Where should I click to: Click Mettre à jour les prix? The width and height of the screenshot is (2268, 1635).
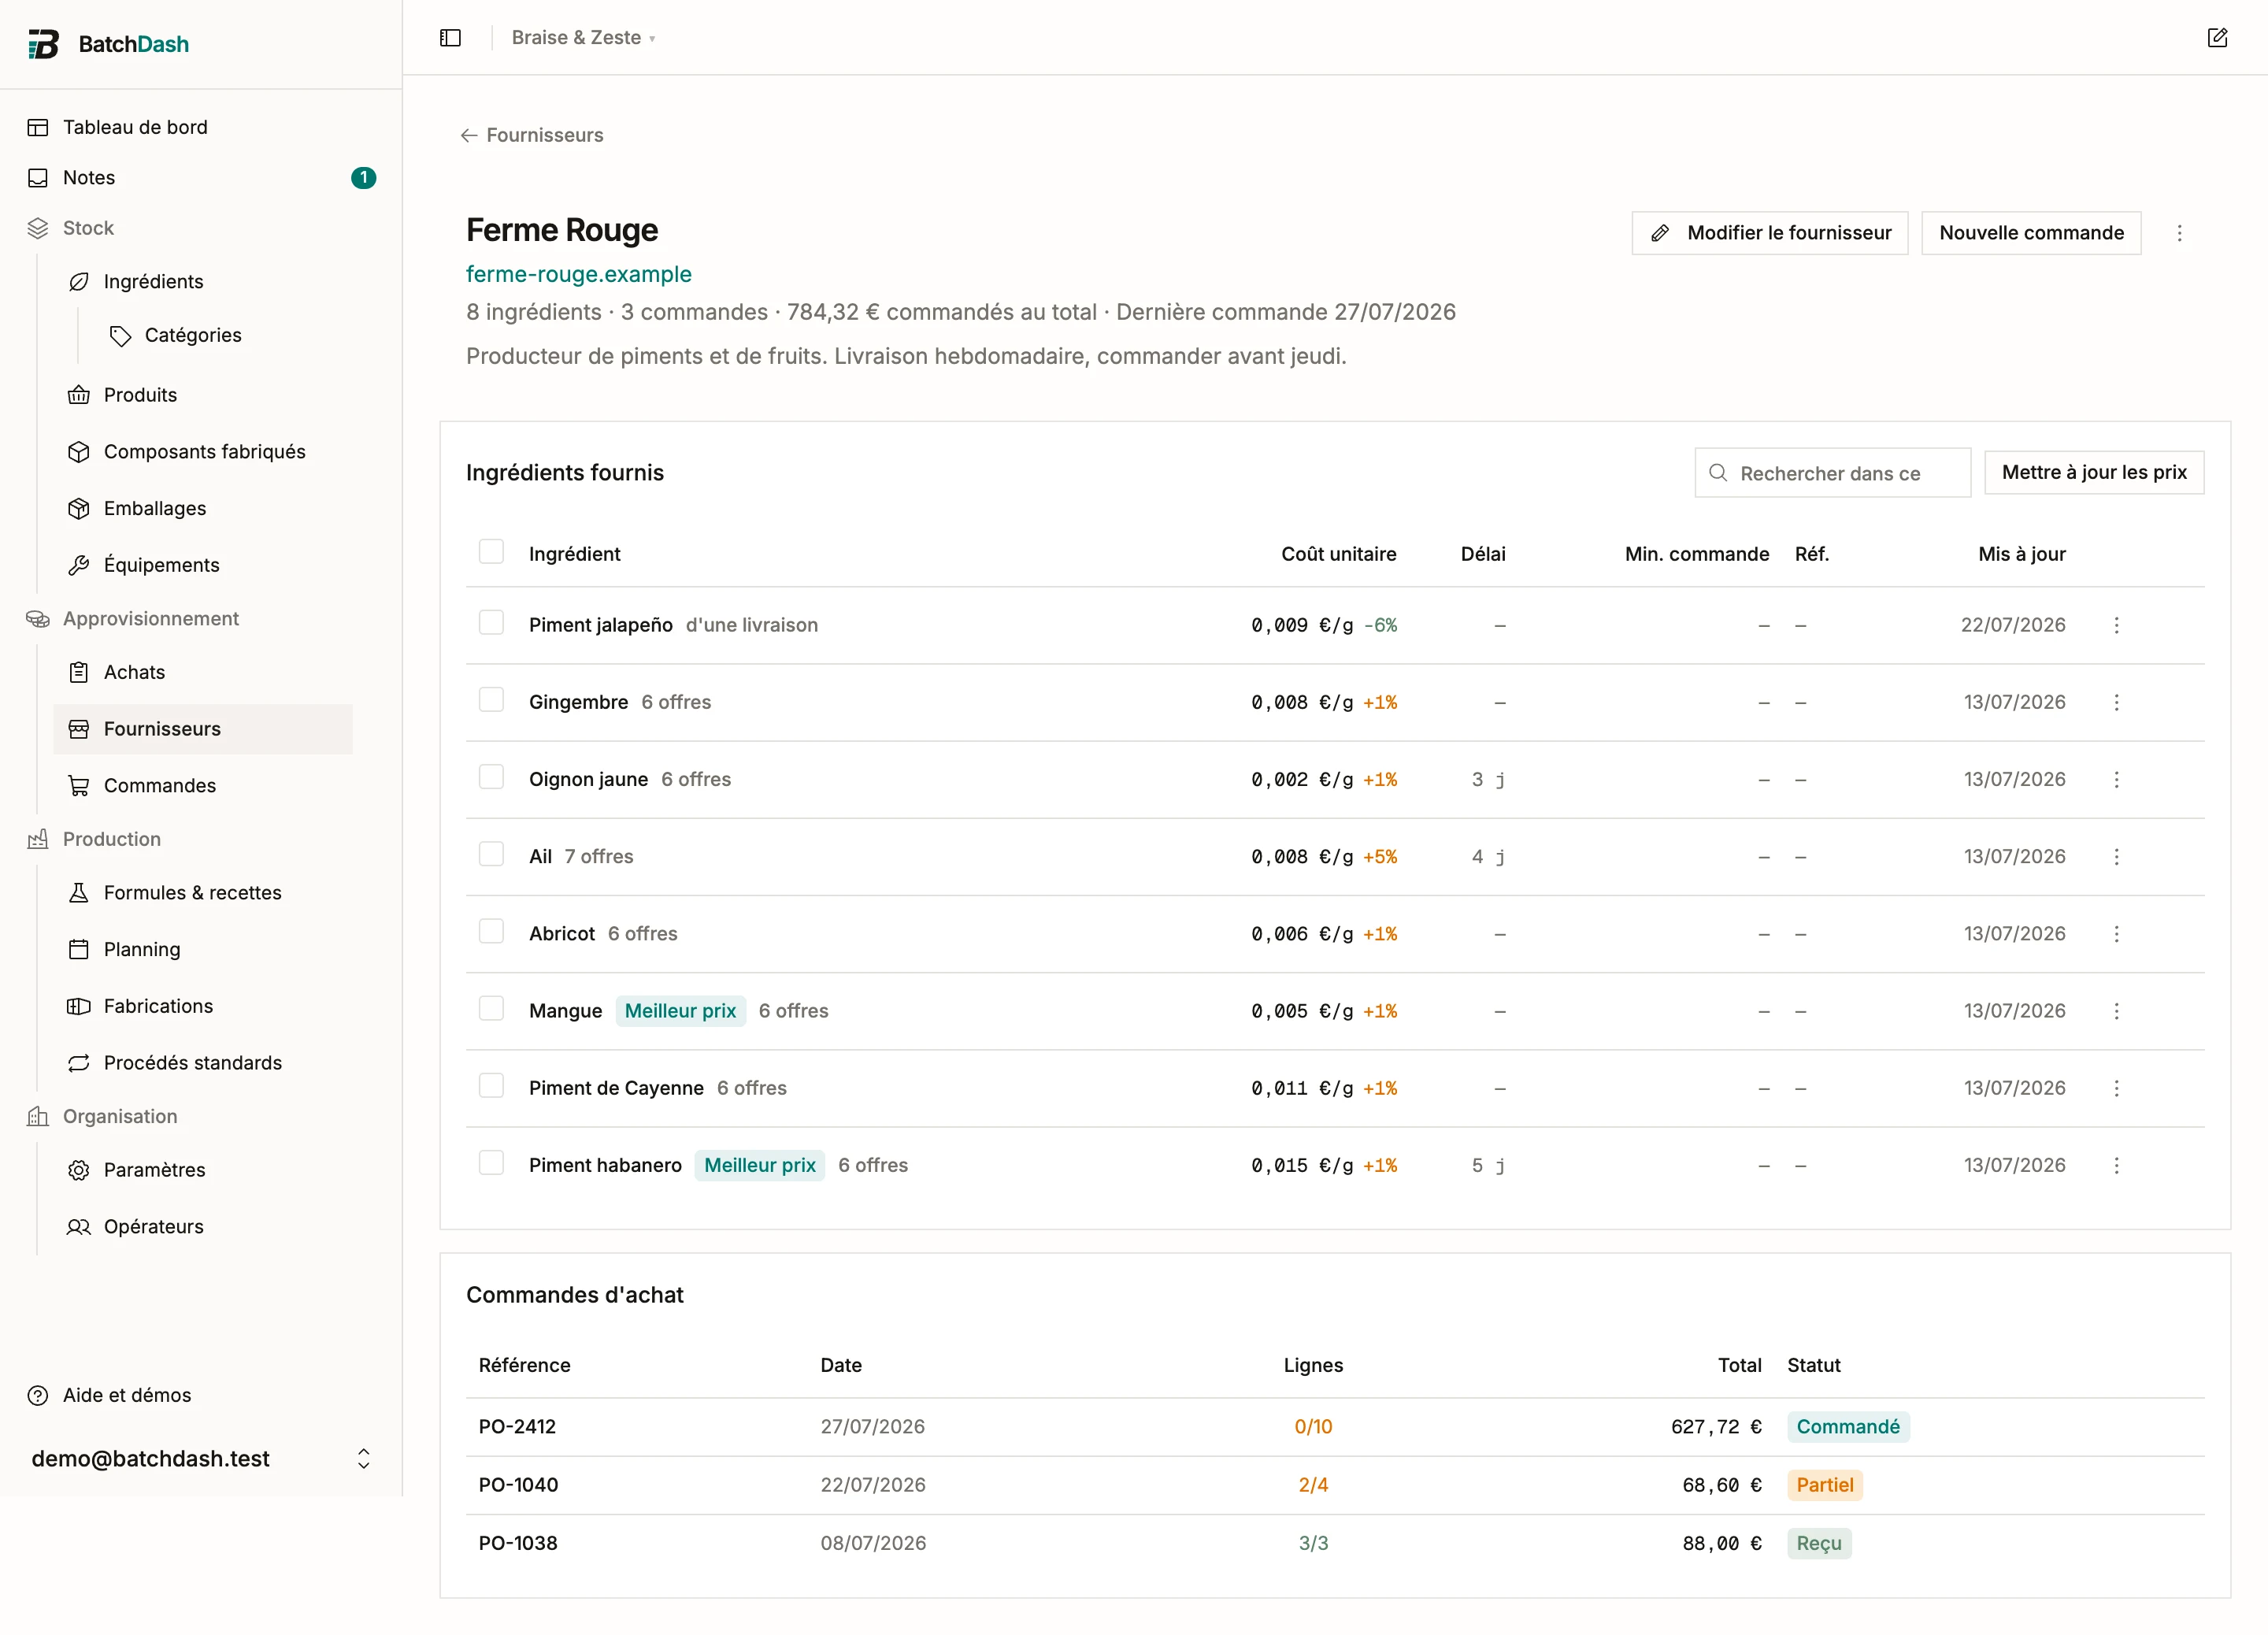coord(2093,472)
